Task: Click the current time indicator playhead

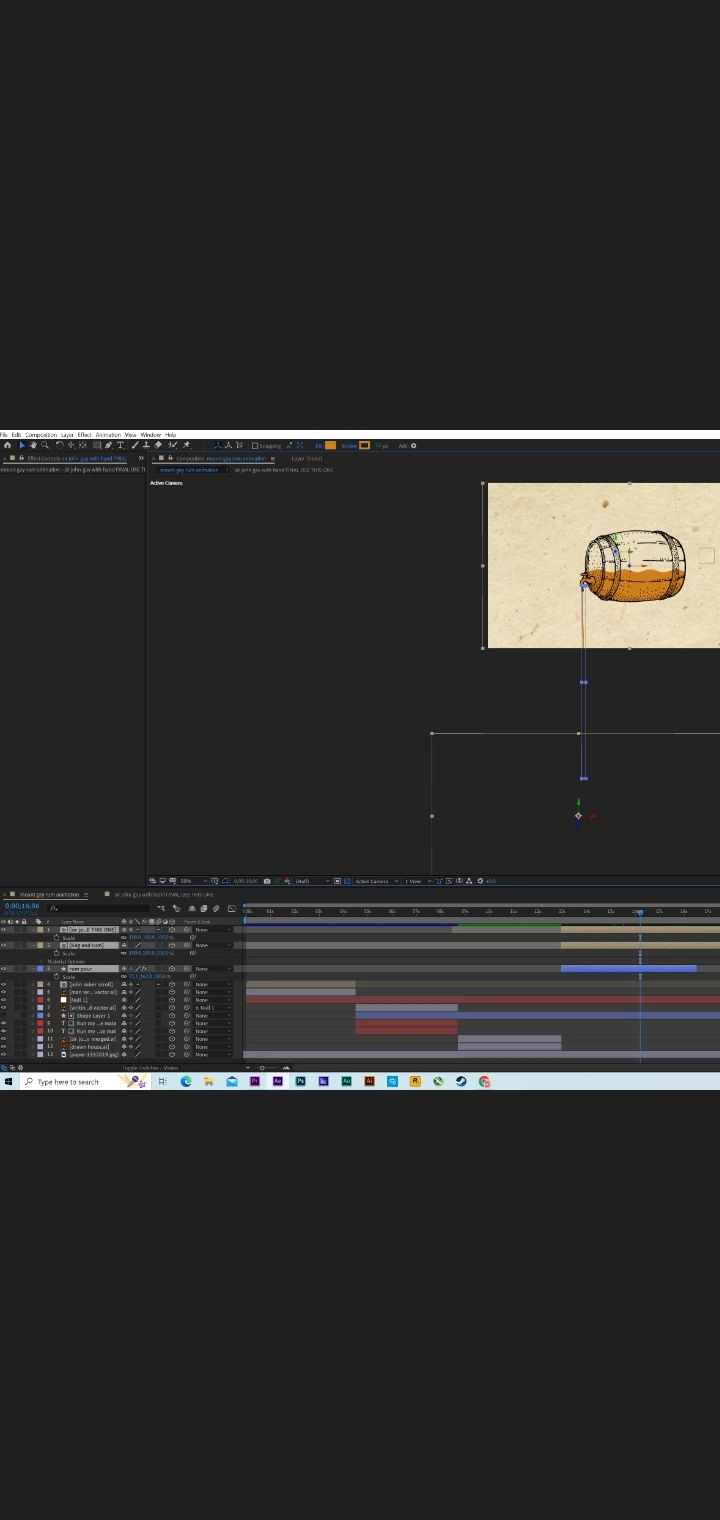Action: coord(640,911)
